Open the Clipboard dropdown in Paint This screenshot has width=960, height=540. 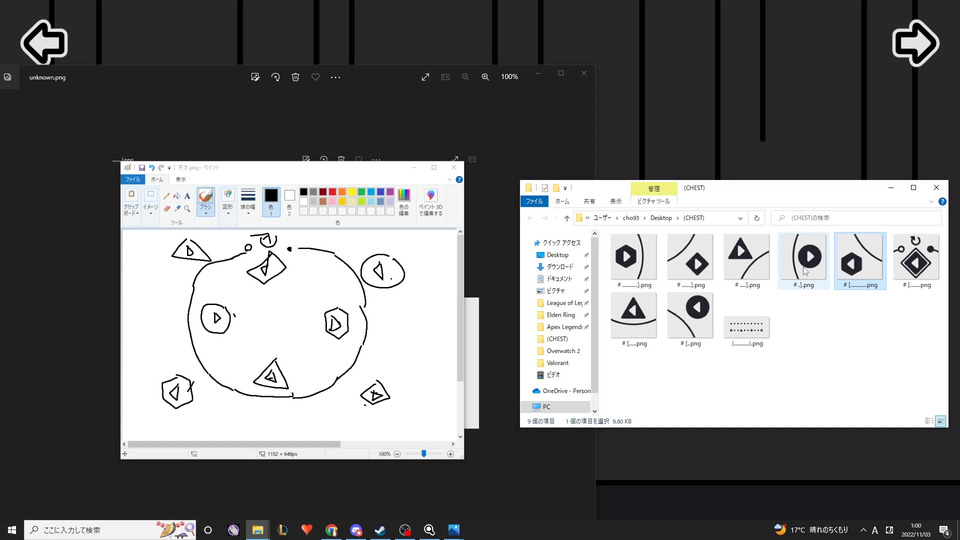click(131, 202)
